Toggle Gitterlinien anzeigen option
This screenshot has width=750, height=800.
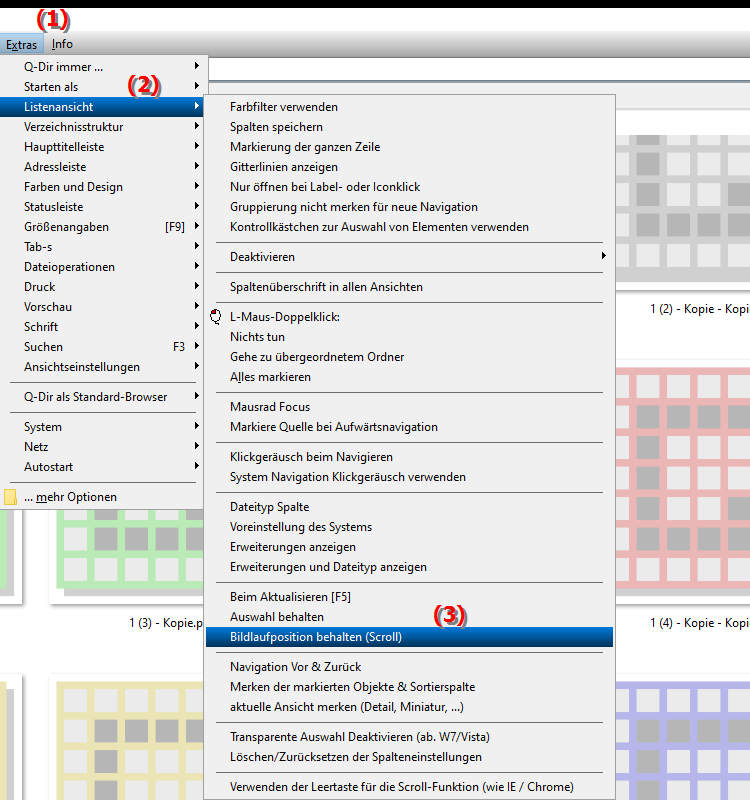click(x=284, y=167)
